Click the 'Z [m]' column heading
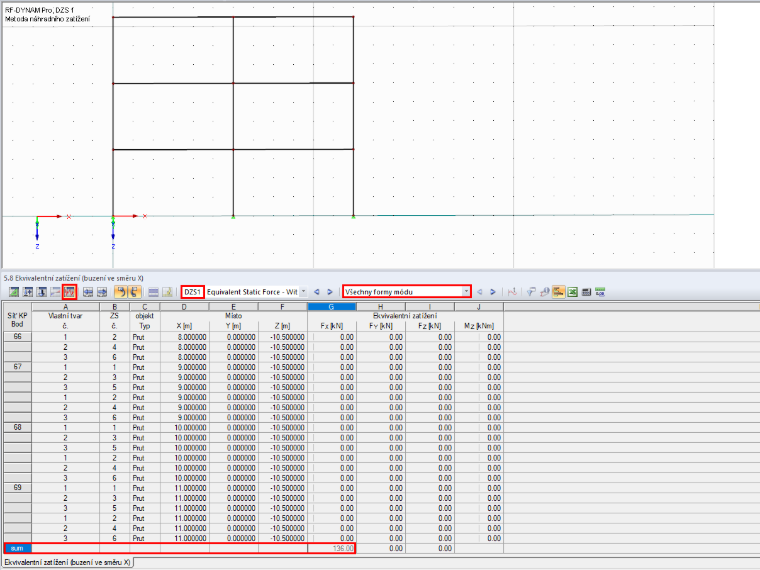This screenshot has height=570, width=760. [x=282, y=326]
